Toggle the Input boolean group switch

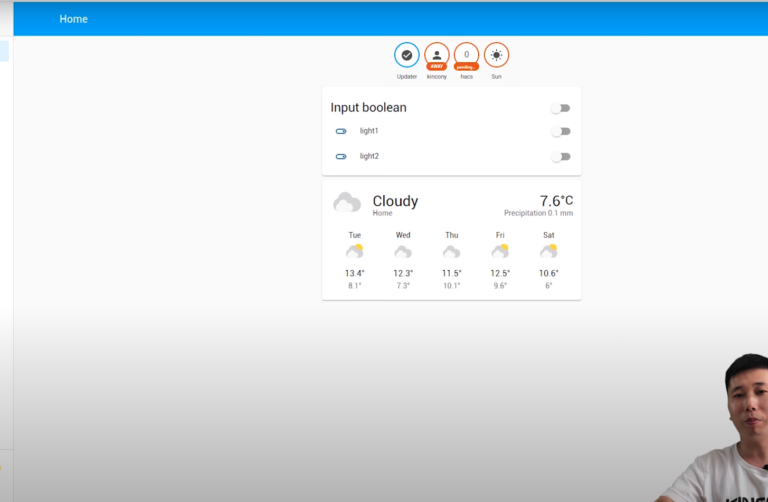click(x=561, y=108)
